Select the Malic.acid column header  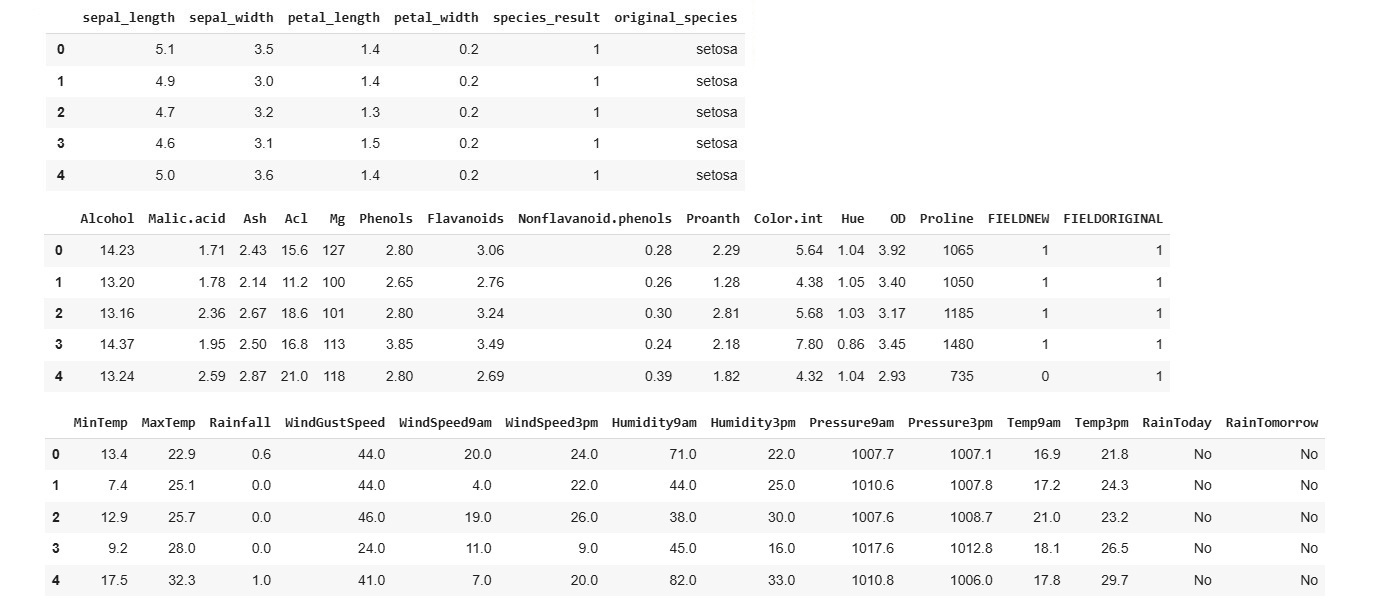point(186,218)
